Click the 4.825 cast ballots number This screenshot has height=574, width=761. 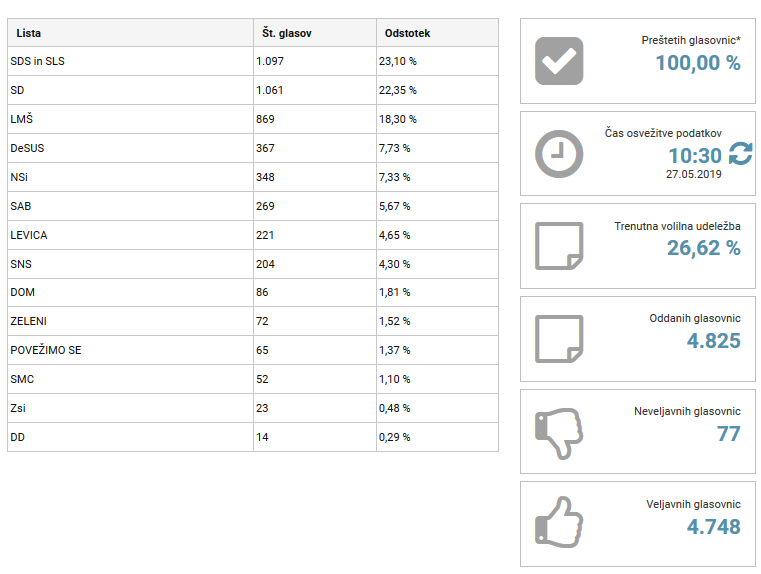[x=713, y=341]
